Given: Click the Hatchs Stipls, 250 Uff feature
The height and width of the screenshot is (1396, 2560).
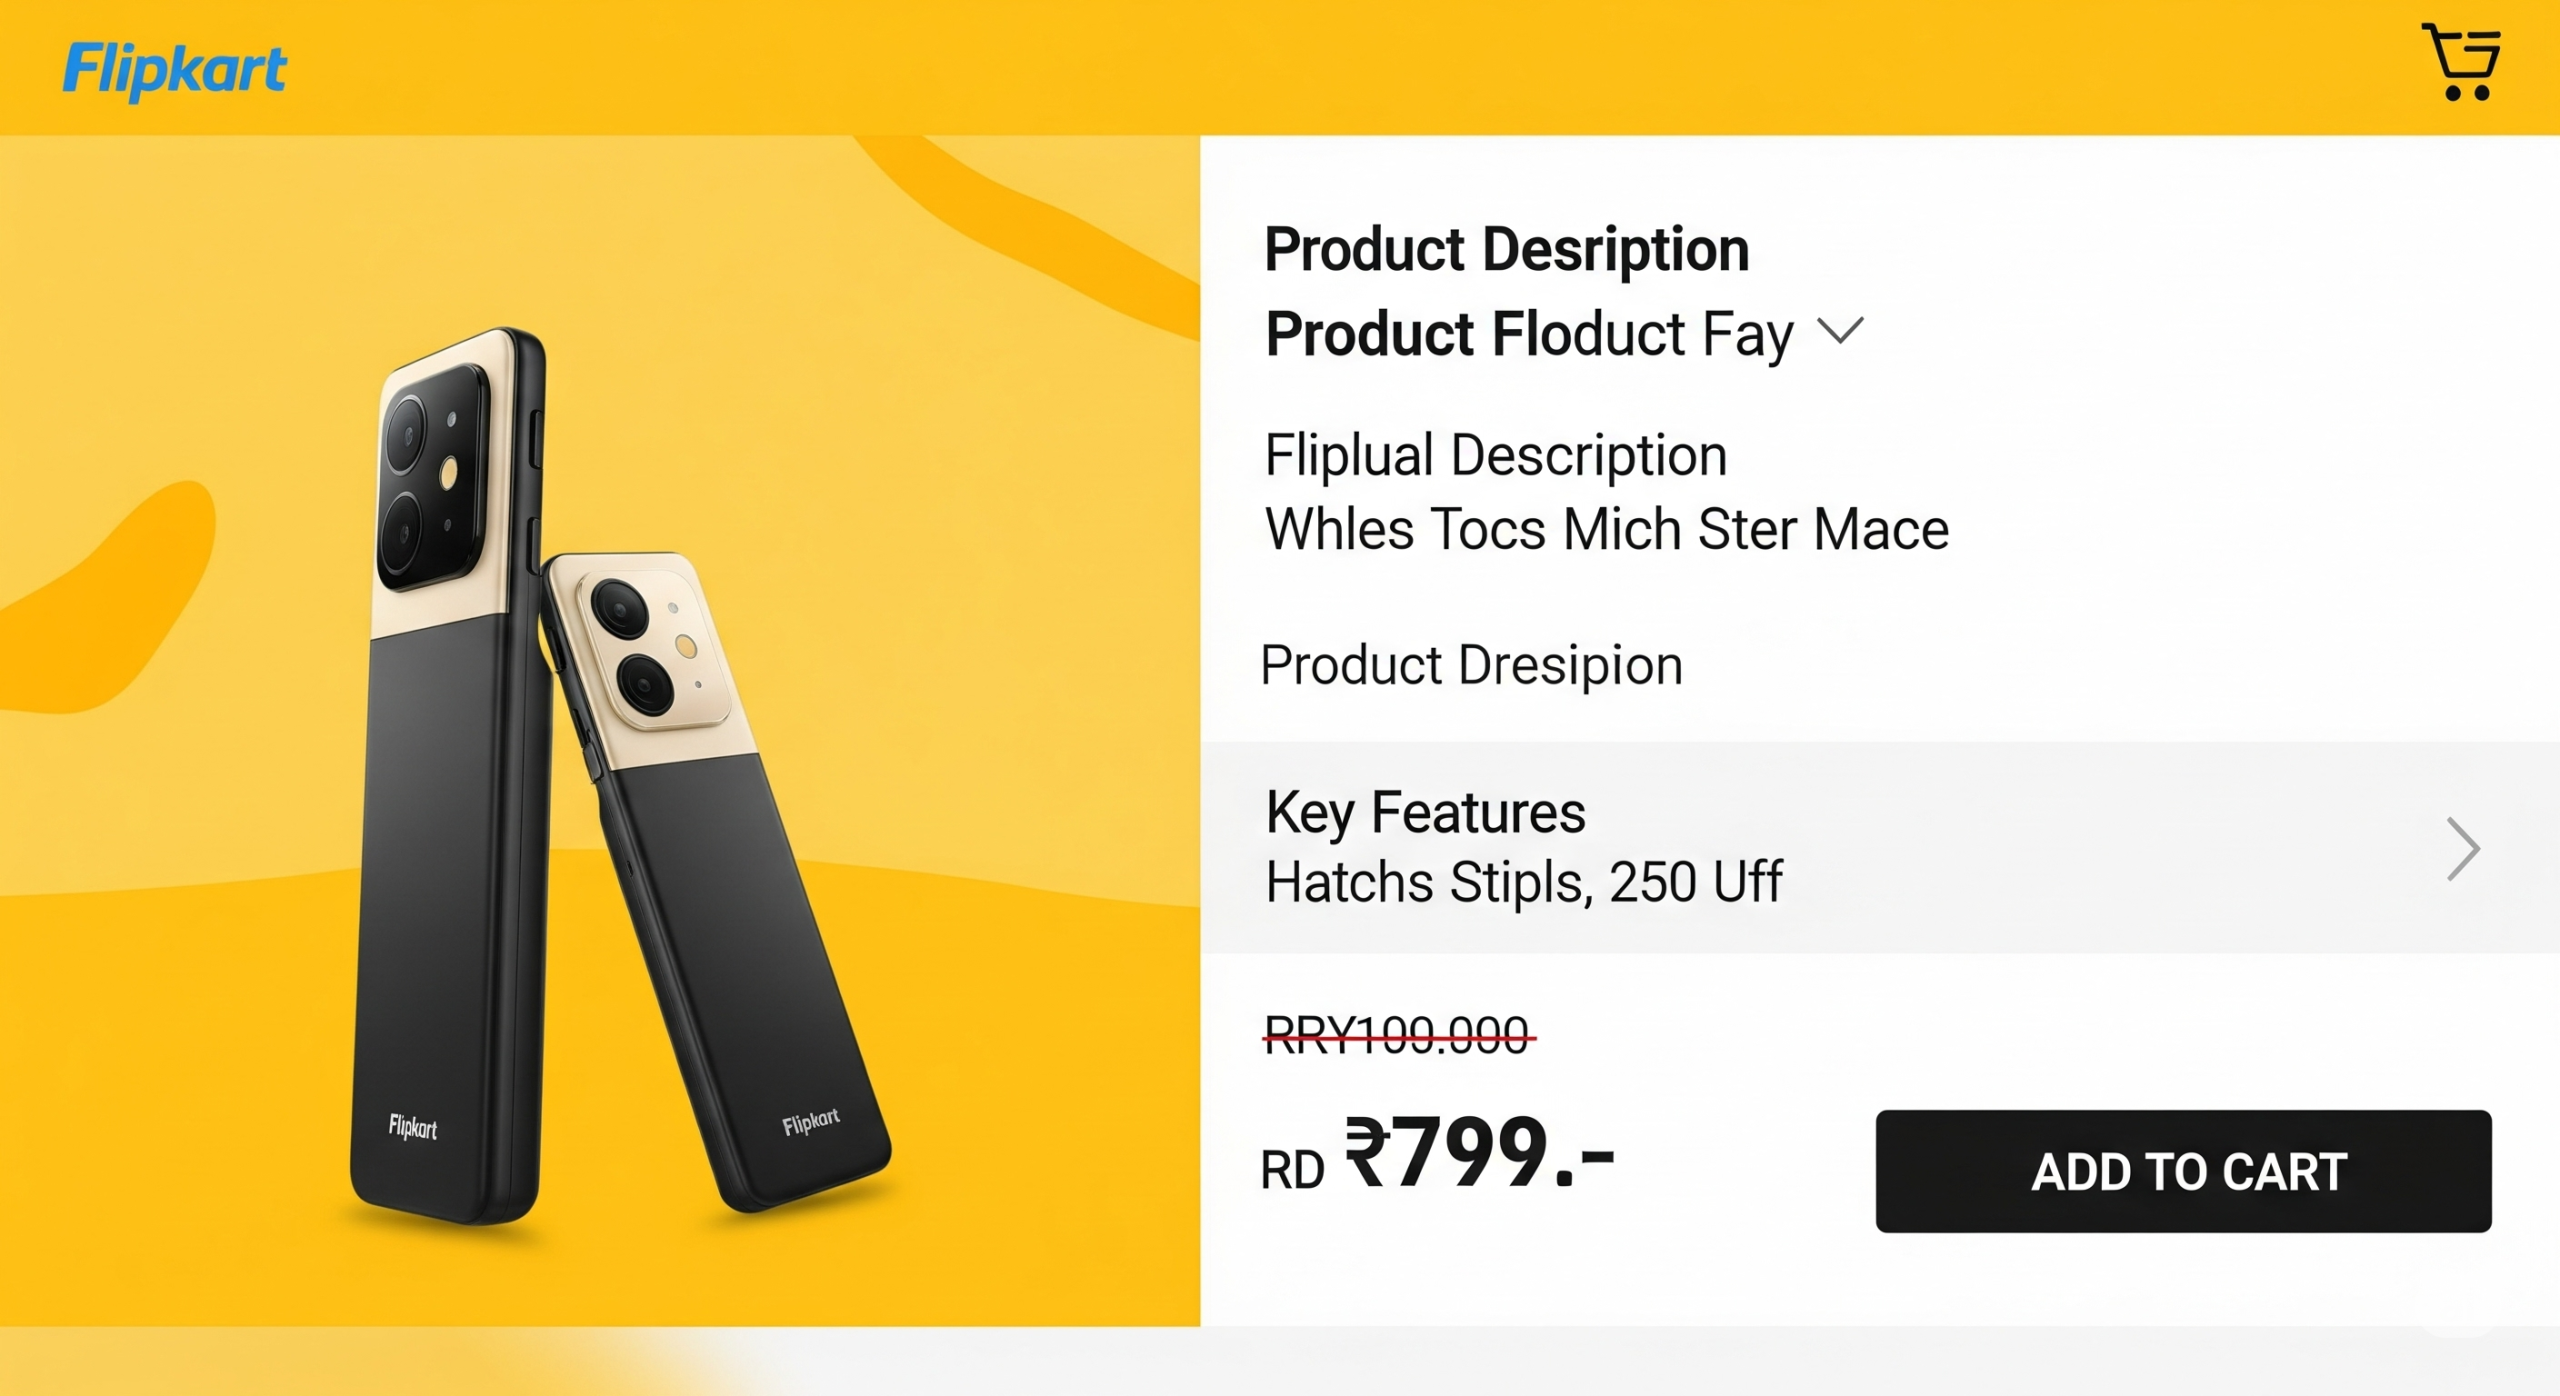Looking at the screenshot, I should (x=1523, y=882).
